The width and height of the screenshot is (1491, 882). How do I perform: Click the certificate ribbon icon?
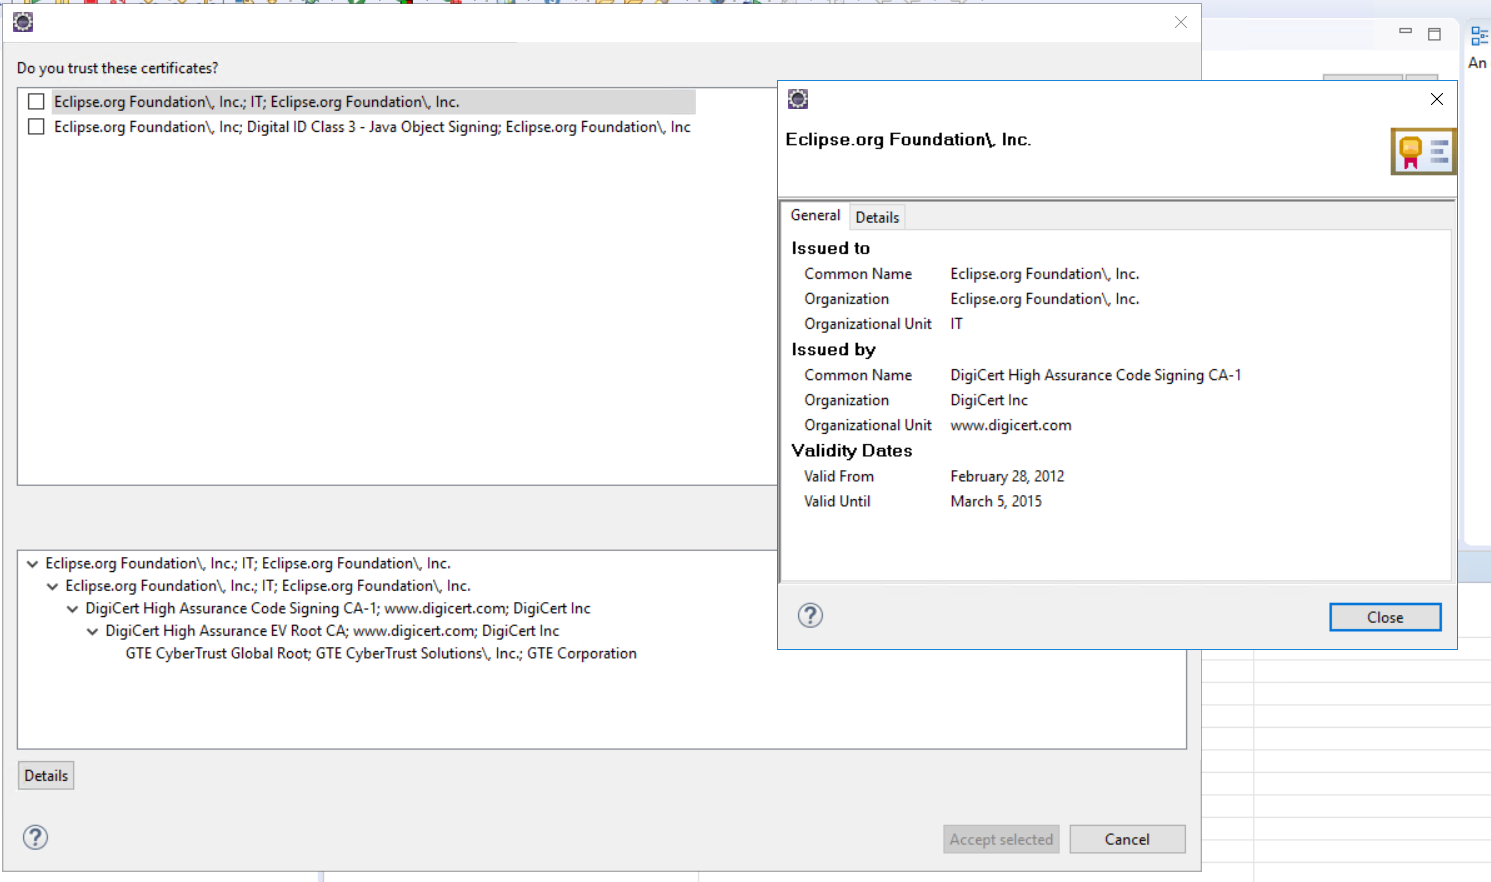tap(1423, 151)
